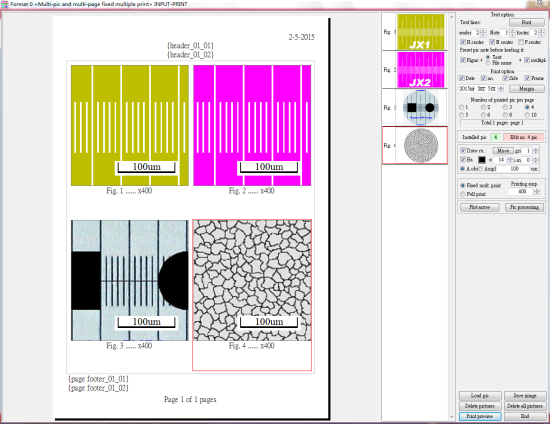Click the Delete all pictures button

[x=525, y=406]
